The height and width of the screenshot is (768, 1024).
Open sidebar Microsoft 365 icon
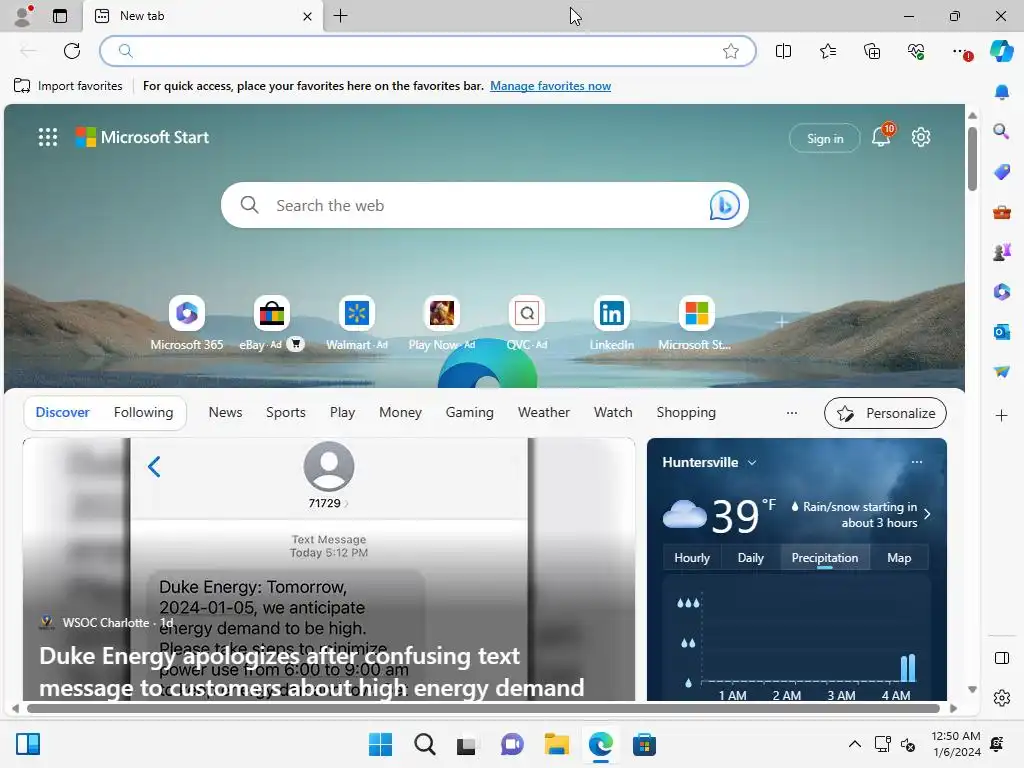click(1002, 292)
